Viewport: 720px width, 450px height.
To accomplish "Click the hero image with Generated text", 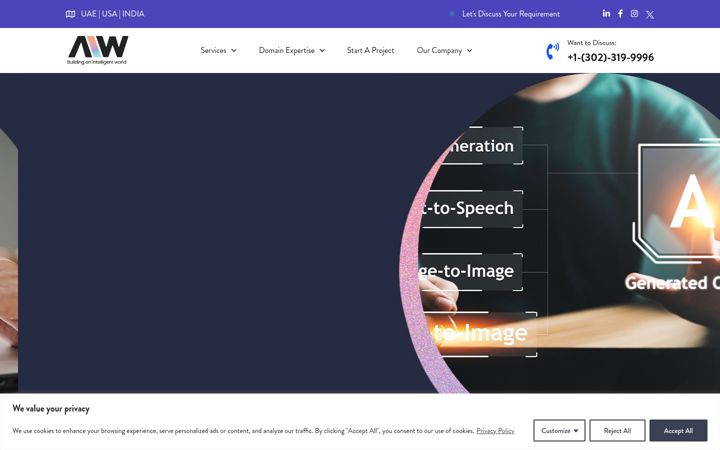I will [x=560, y=233].
